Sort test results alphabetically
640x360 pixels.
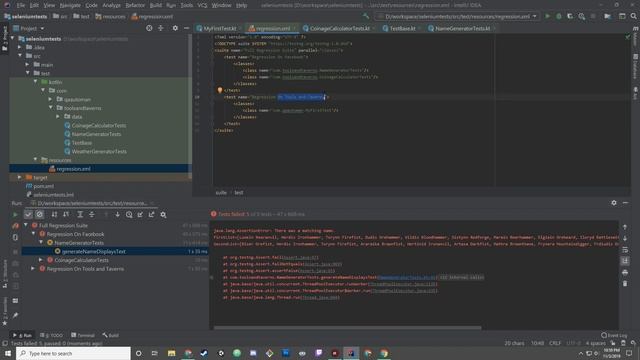pyautogui.click(x=54, y=214)
